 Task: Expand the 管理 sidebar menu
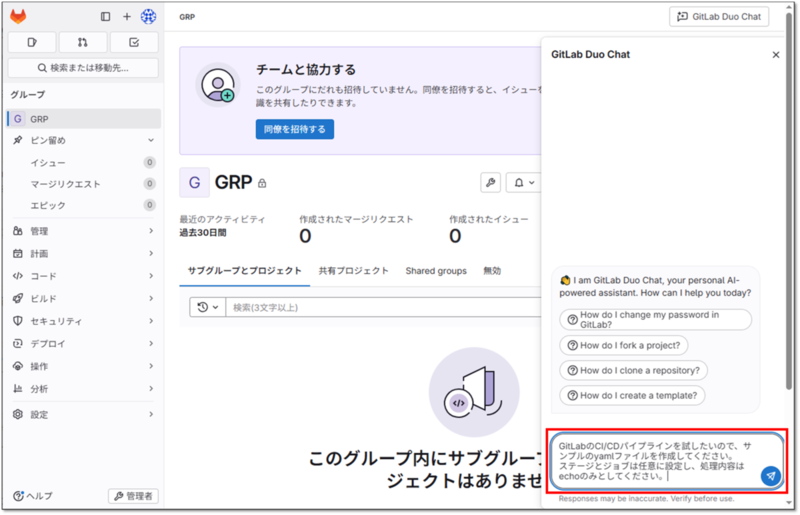point(84,231)
